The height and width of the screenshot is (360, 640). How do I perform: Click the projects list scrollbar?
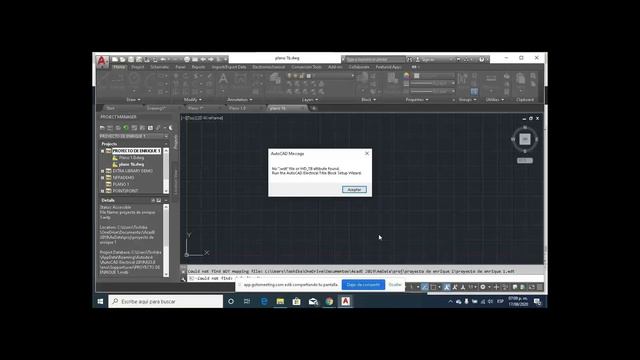pos(166,171)
